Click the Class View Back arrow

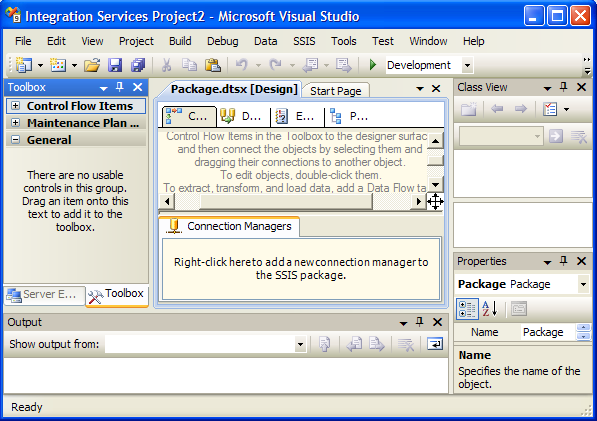coord(497,109)
